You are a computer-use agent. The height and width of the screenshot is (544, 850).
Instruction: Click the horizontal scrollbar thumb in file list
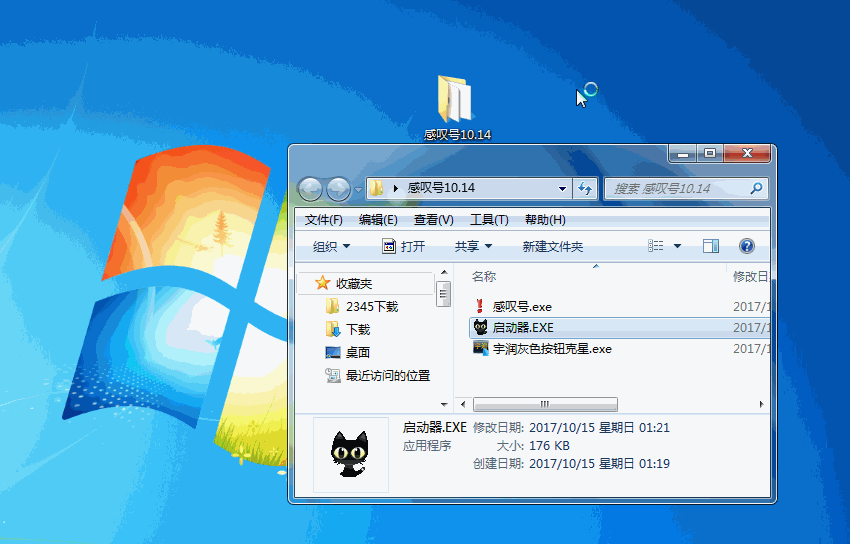pyautogui.click(x=545, y=404)
